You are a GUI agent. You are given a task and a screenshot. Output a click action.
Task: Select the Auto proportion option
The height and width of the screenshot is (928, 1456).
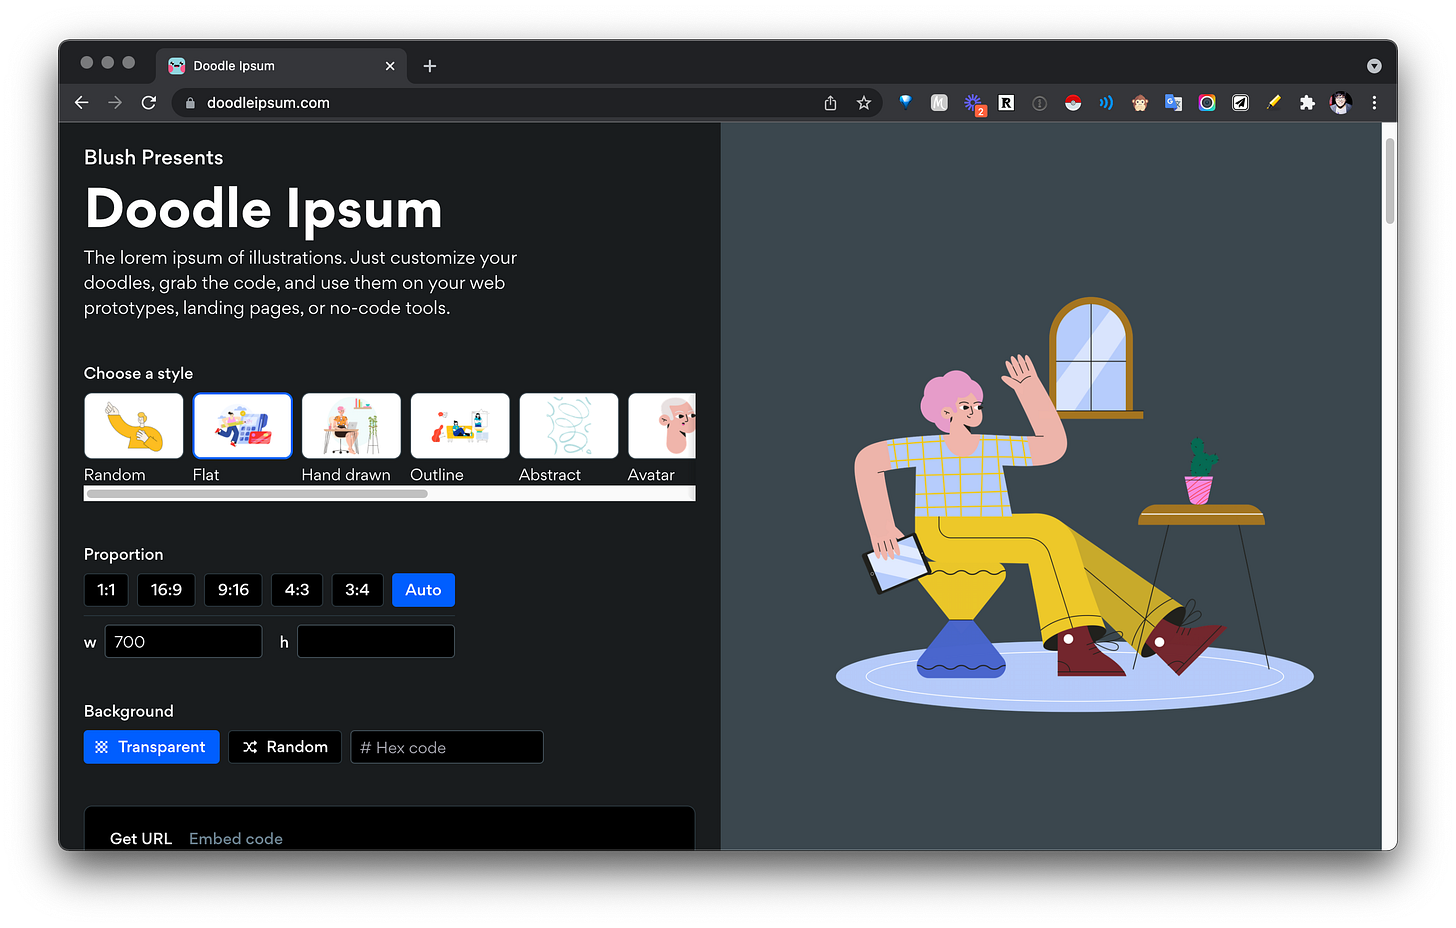click(423, 590)
